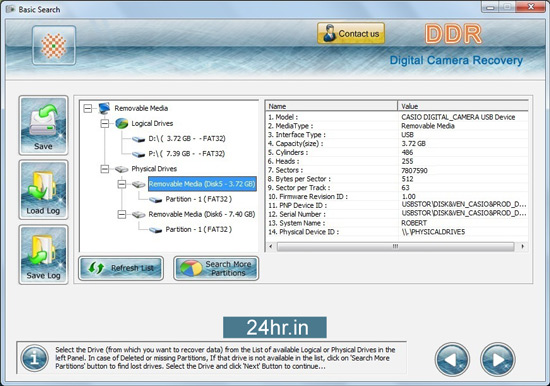This screenshot has height=386, width=550.
Task: Select drive D:\ 3.72 GB FAT32
Action: pyautogui.click(x=187, y=139)
